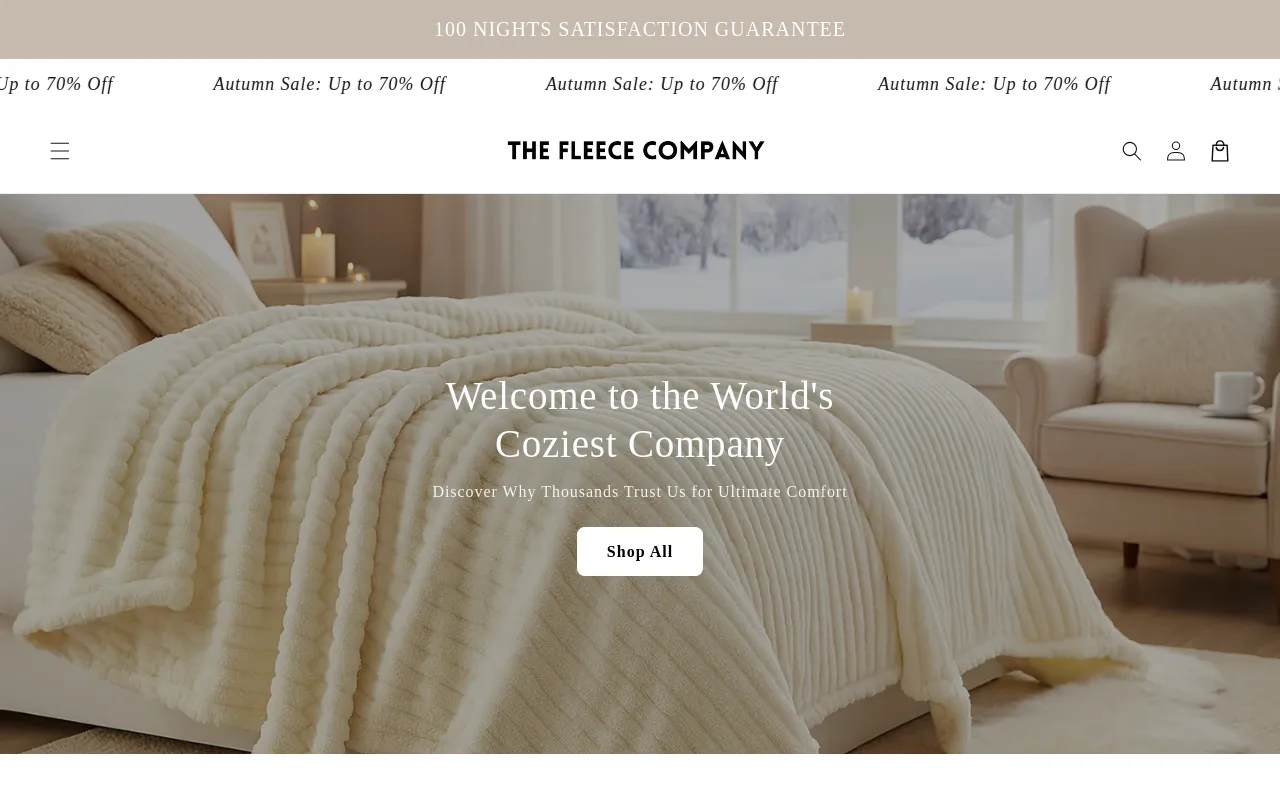Click The Fleece Company logo
This screenshot has height=800, width=1280.
pyautogui.click(x=636, y=151)
